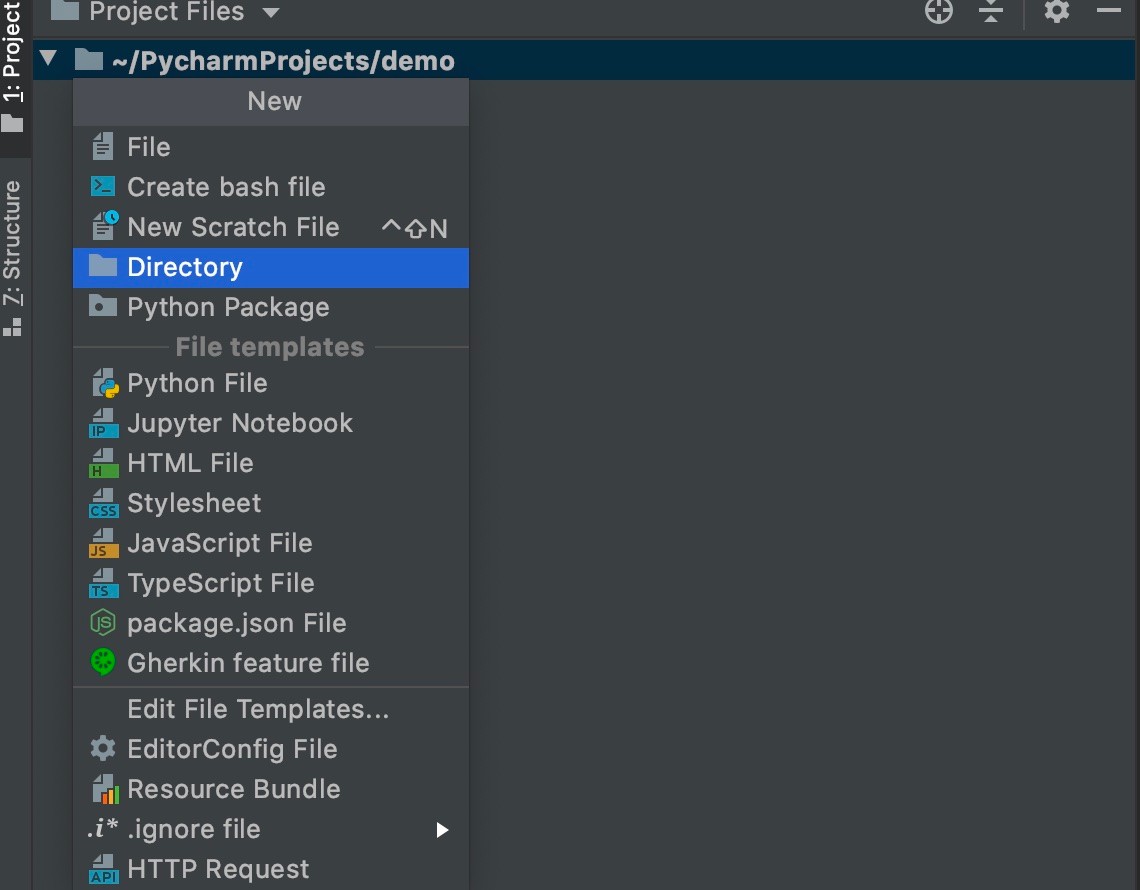Click the Resource Bundle chart icon
Viewport: 1140px width, 890px height.
click(x=105, y=789)
